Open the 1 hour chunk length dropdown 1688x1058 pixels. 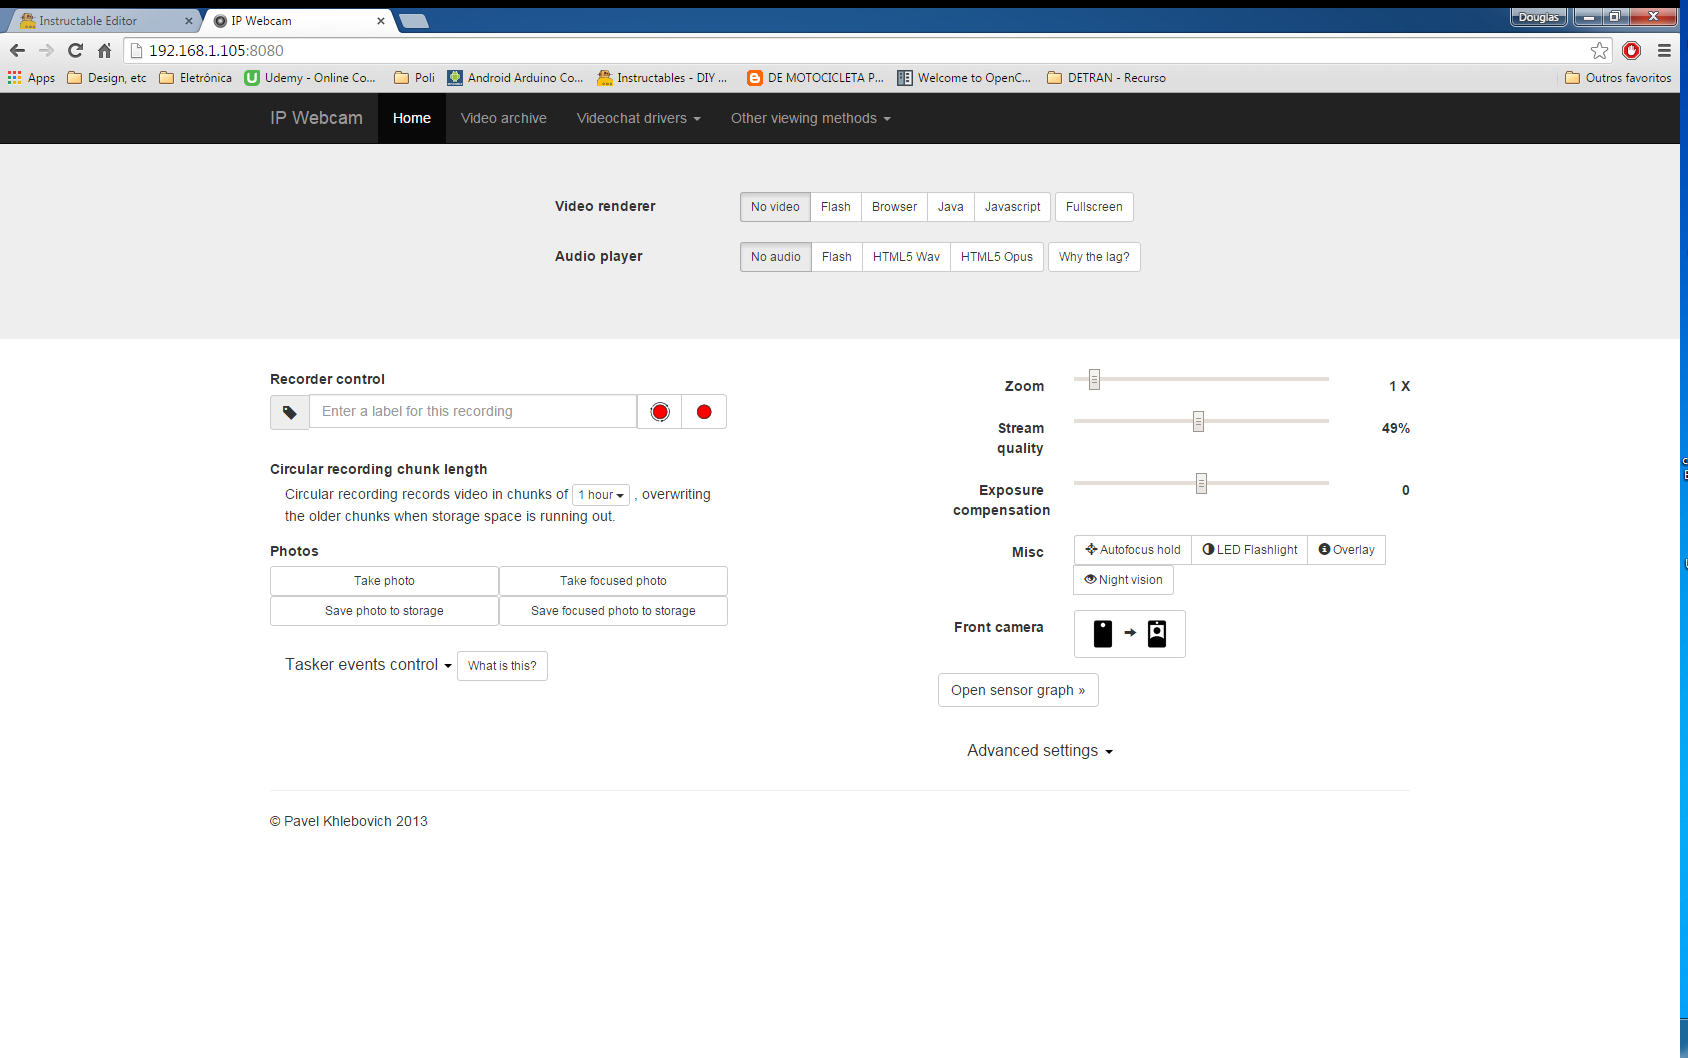(601, 495)
